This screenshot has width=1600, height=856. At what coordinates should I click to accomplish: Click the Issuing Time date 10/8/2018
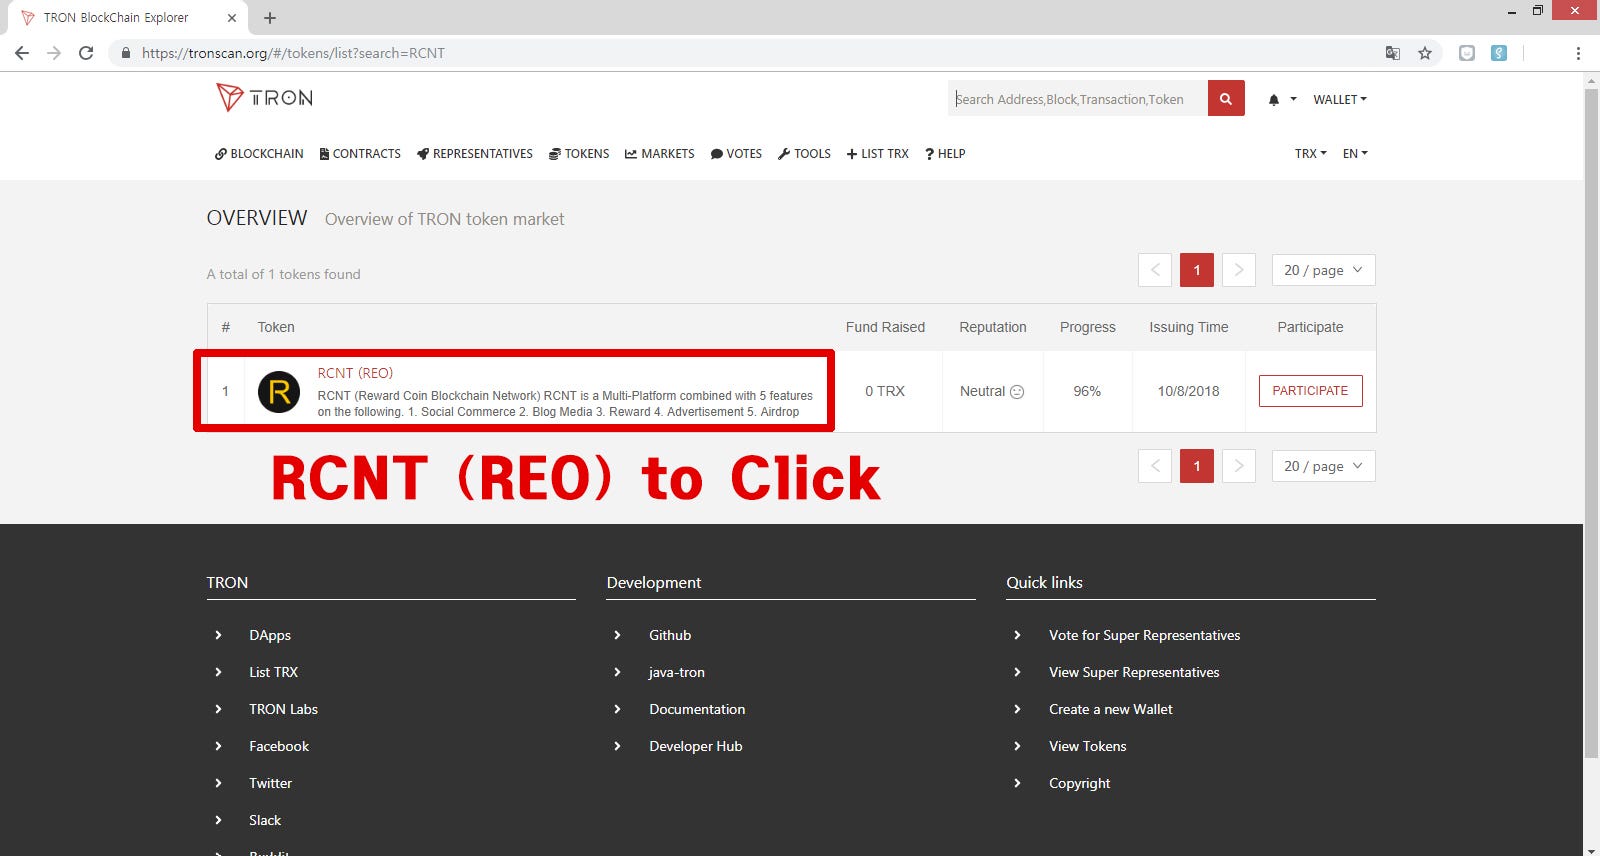coord(1188,392)
